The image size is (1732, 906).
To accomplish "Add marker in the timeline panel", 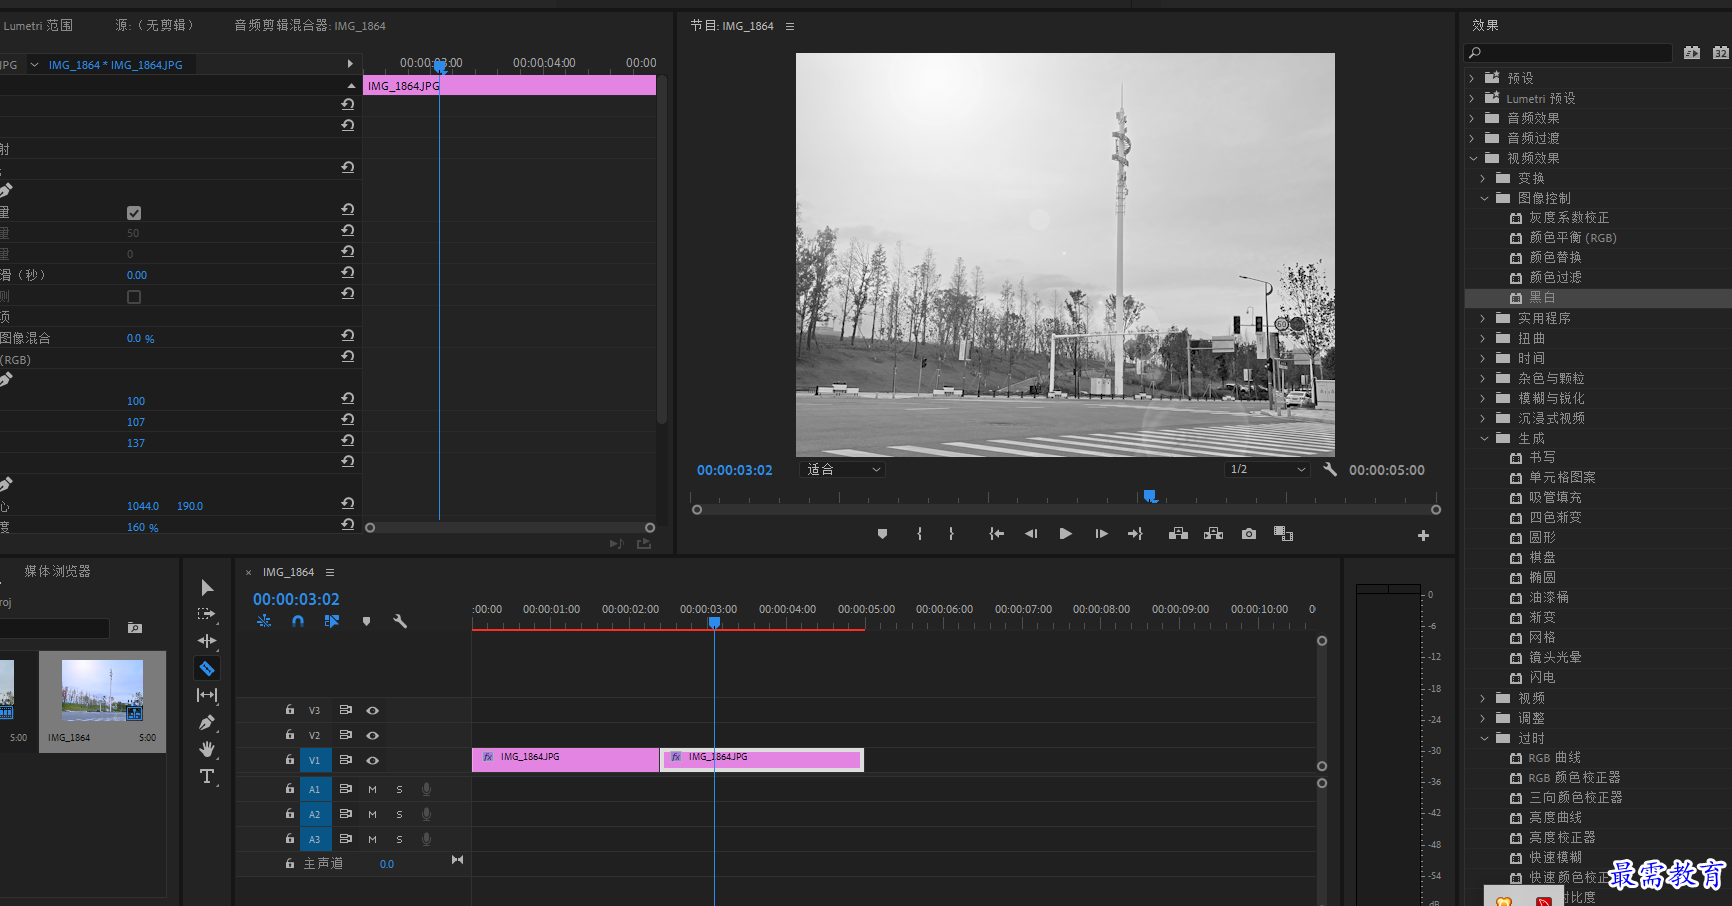I will pos(366,621).
